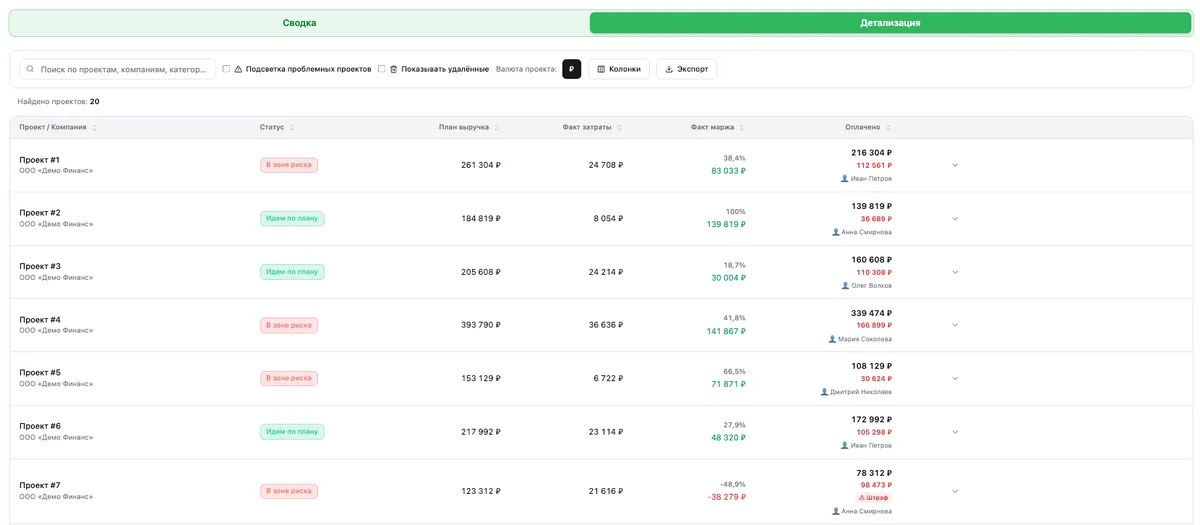Click the search magnifier icon
Viewport: 1200px width, 525px height.
(x=30, y=69)
